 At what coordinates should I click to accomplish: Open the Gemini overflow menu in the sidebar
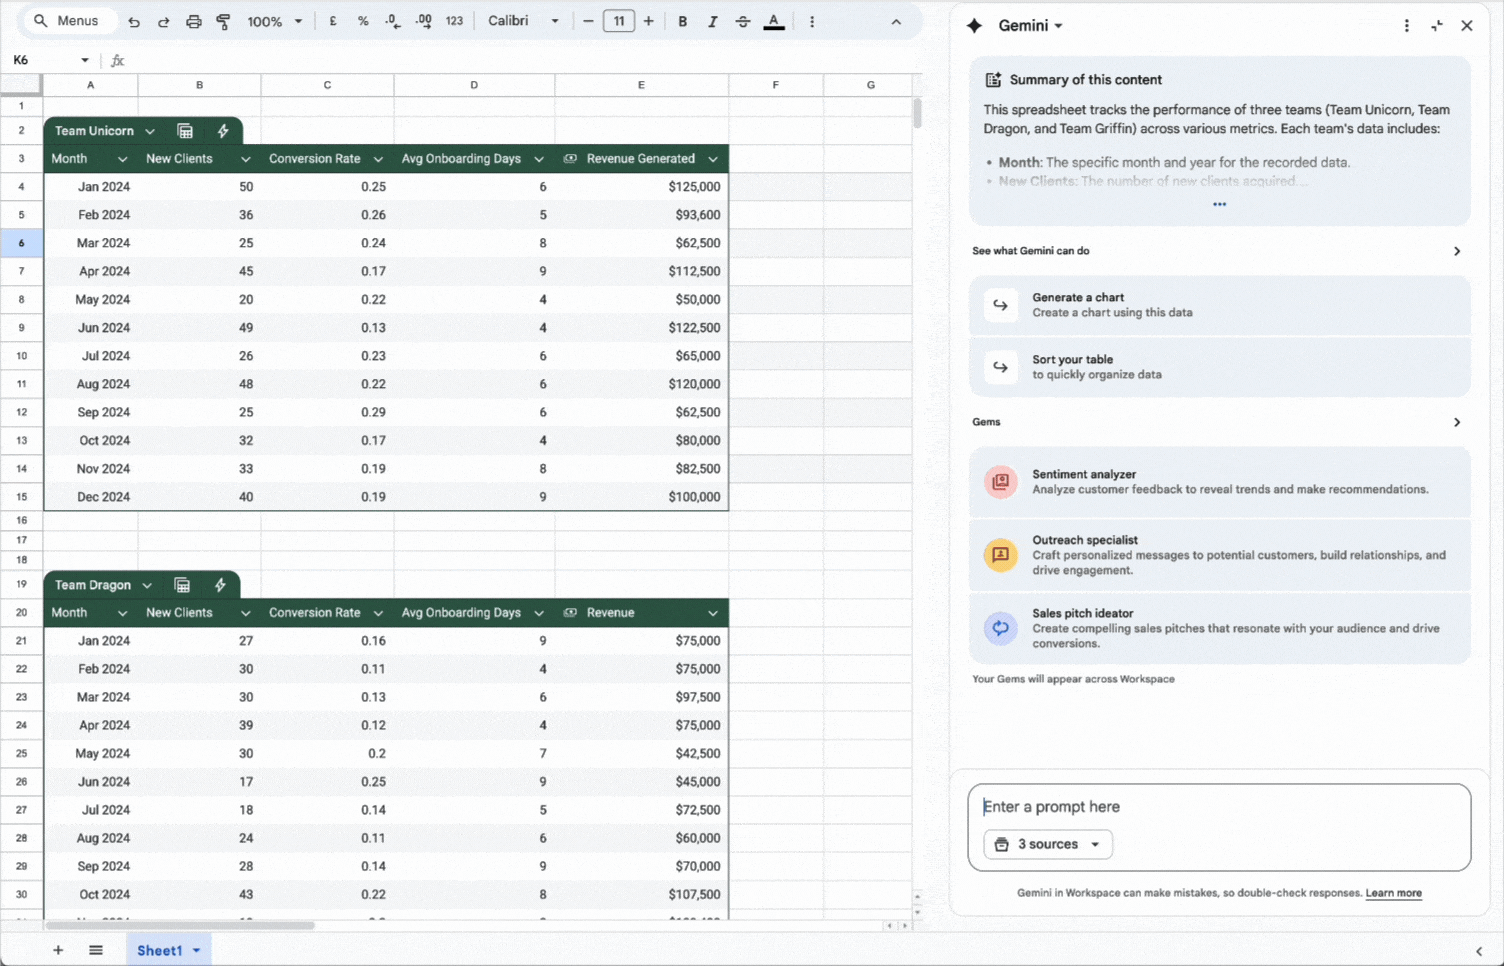tap(1407, 25)
